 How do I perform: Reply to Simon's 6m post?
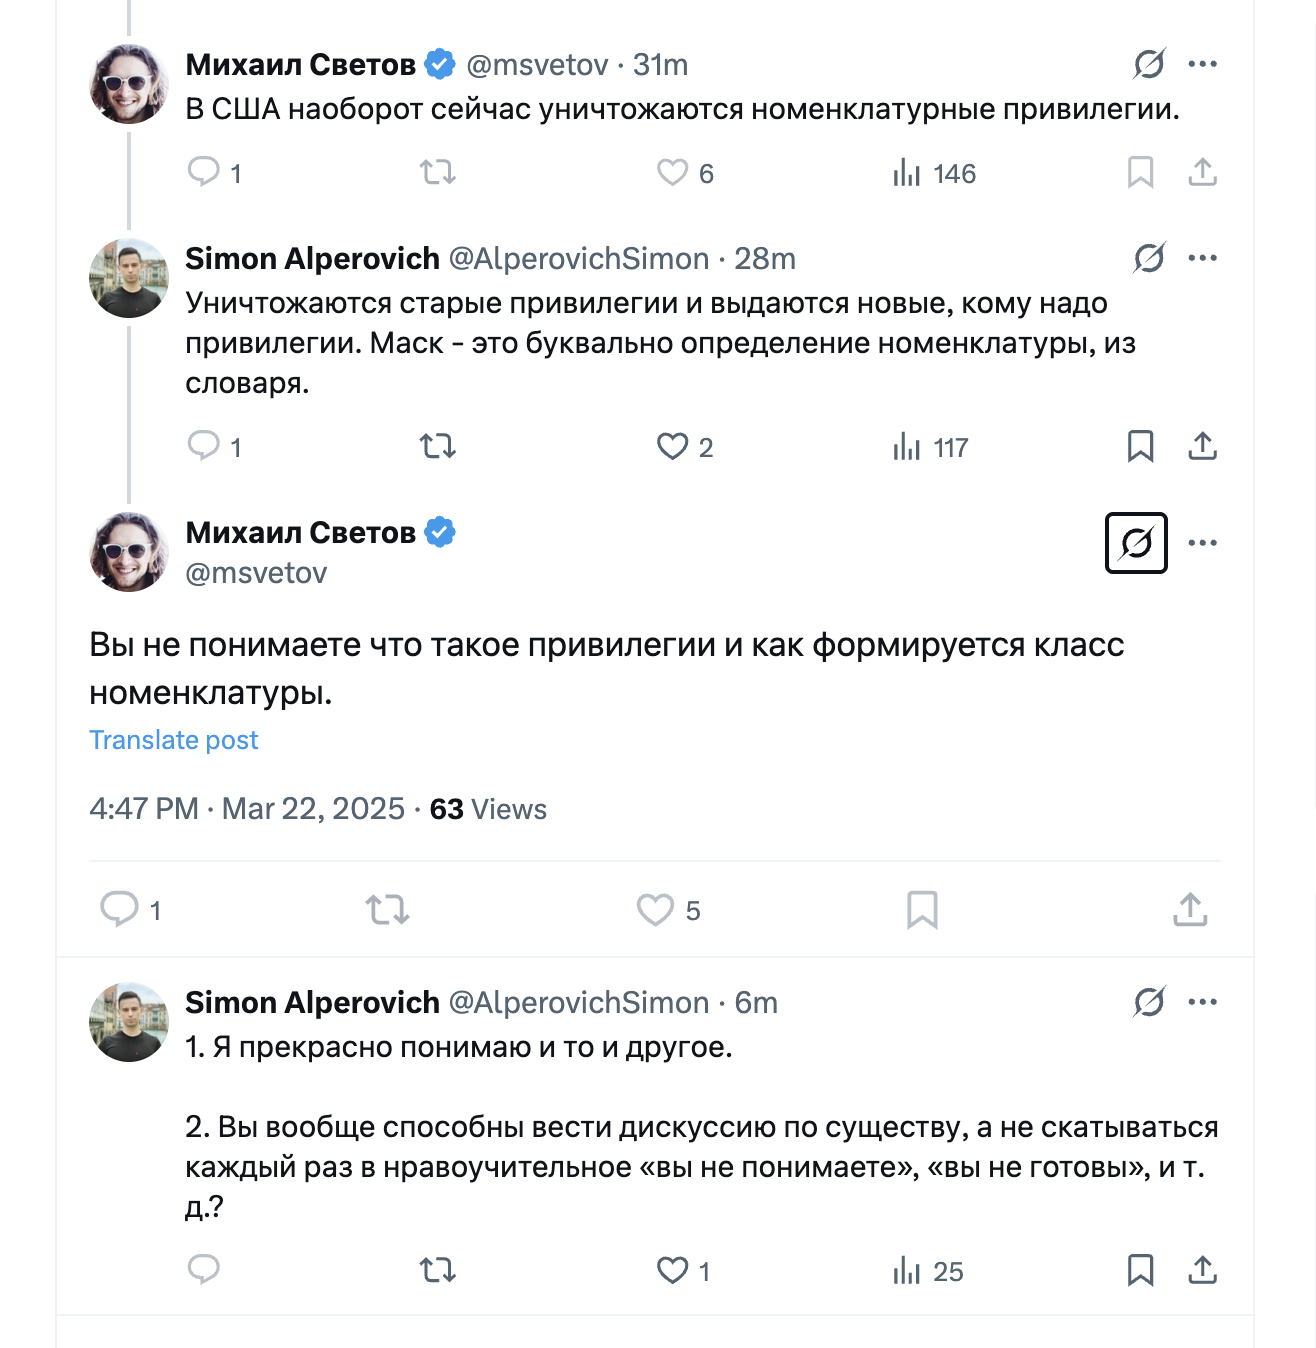click(204, 1270)
